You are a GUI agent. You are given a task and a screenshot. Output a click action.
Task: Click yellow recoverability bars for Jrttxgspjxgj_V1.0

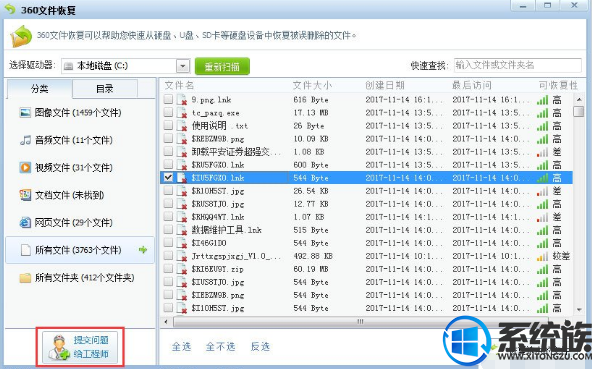pyautogui.click(x=542, y=256)
